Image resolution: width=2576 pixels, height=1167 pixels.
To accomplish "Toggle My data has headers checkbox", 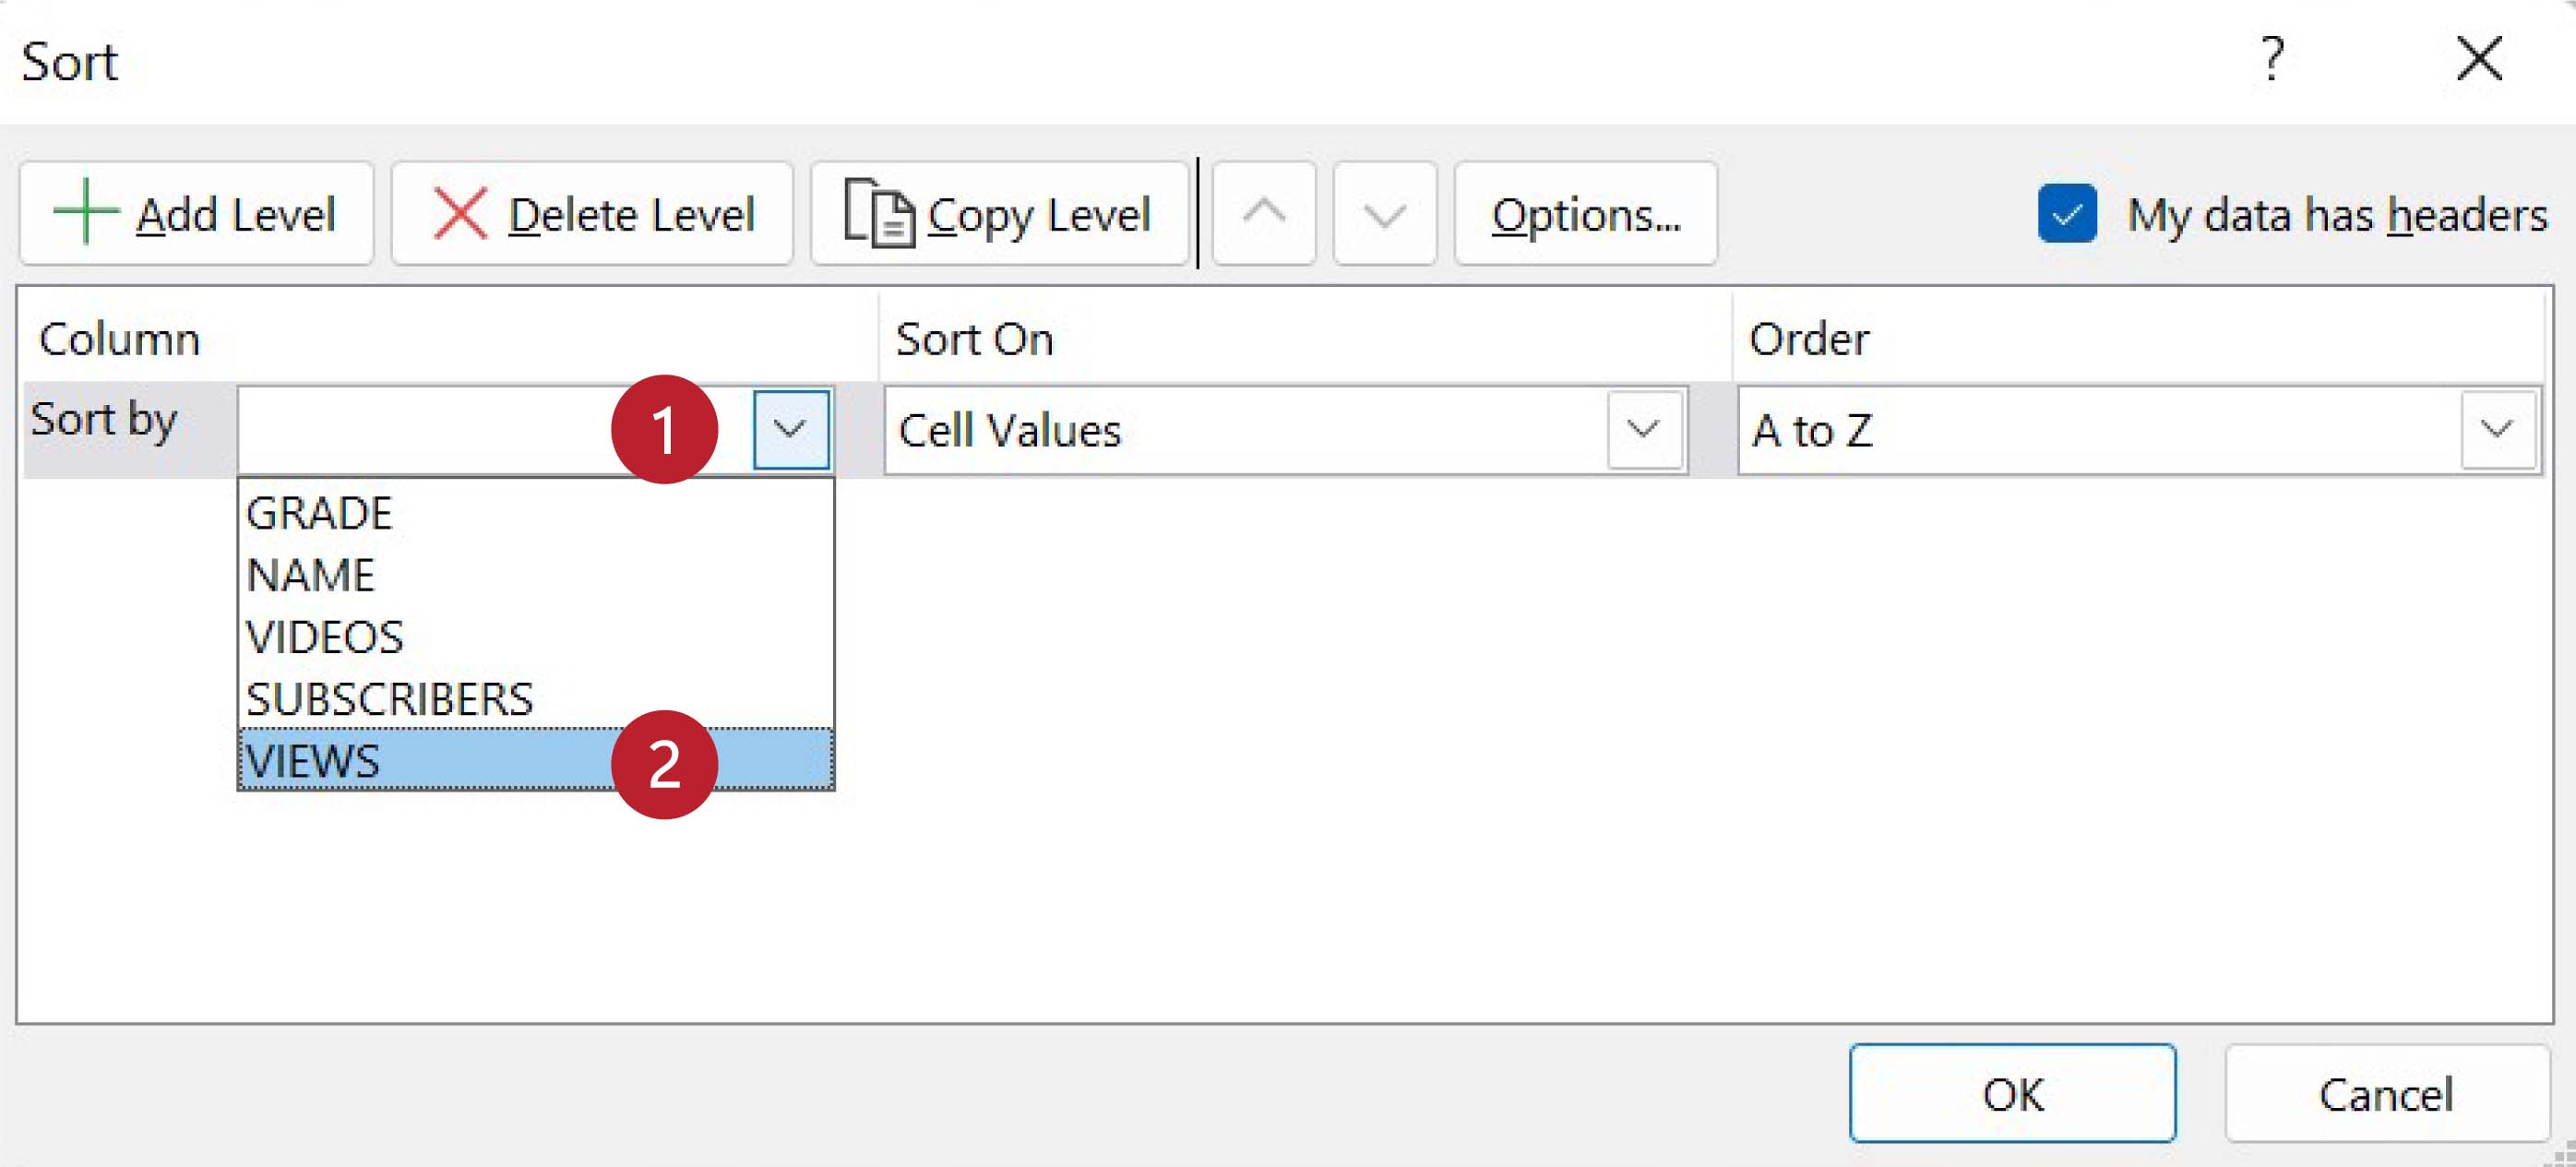I will click(x=2067, y=213).
